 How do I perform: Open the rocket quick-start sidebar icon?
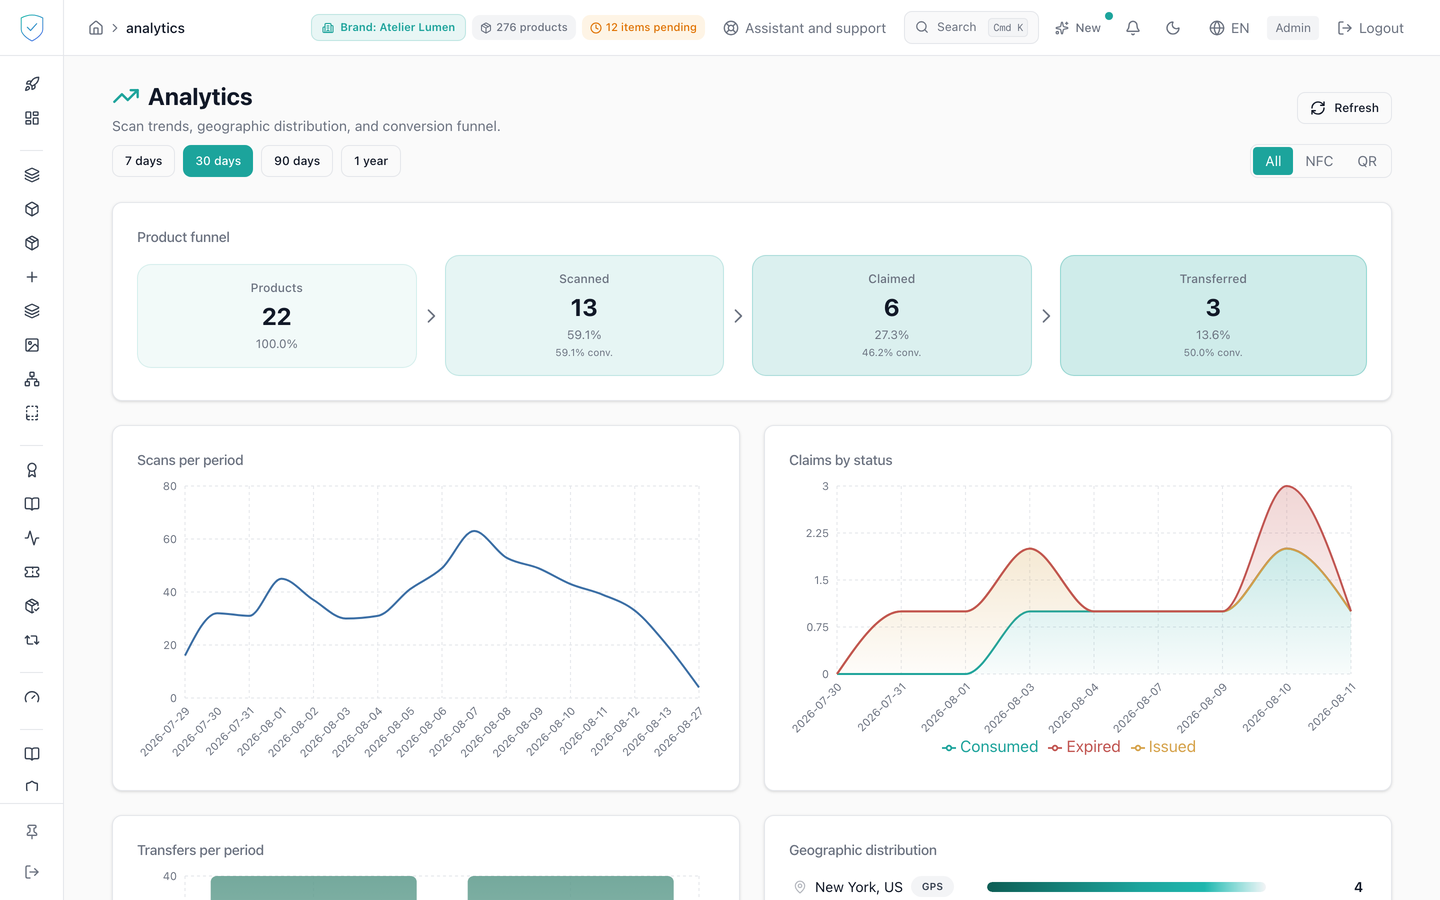(32, 84)
